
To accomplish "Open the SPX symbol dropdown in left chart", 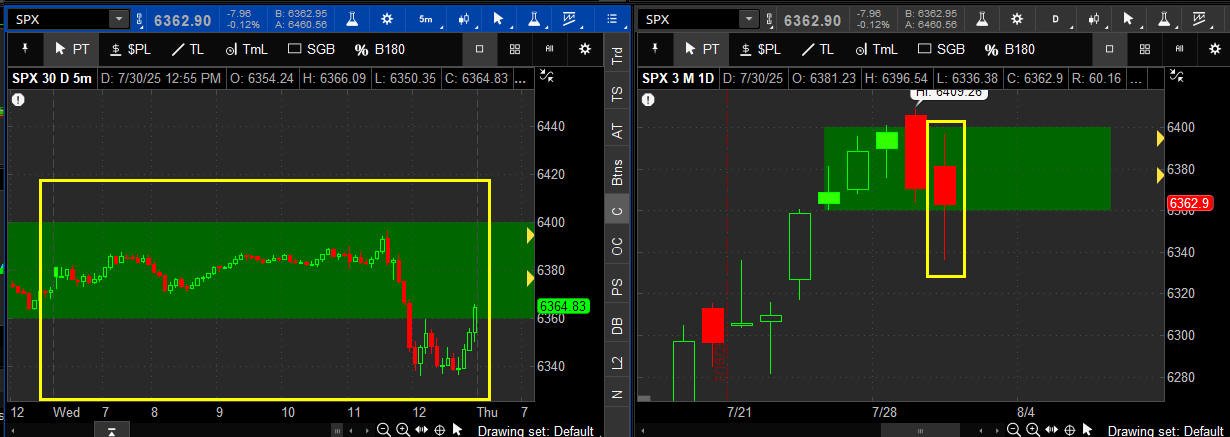I will (68, 19).
